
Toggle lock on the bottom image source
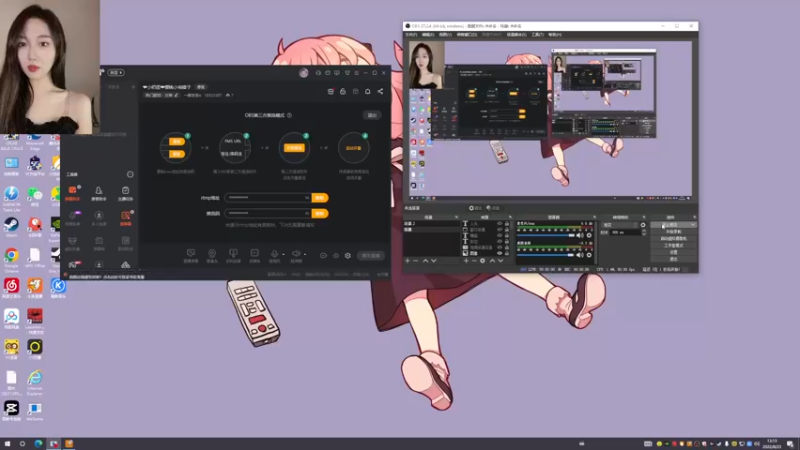coord(507,253)
